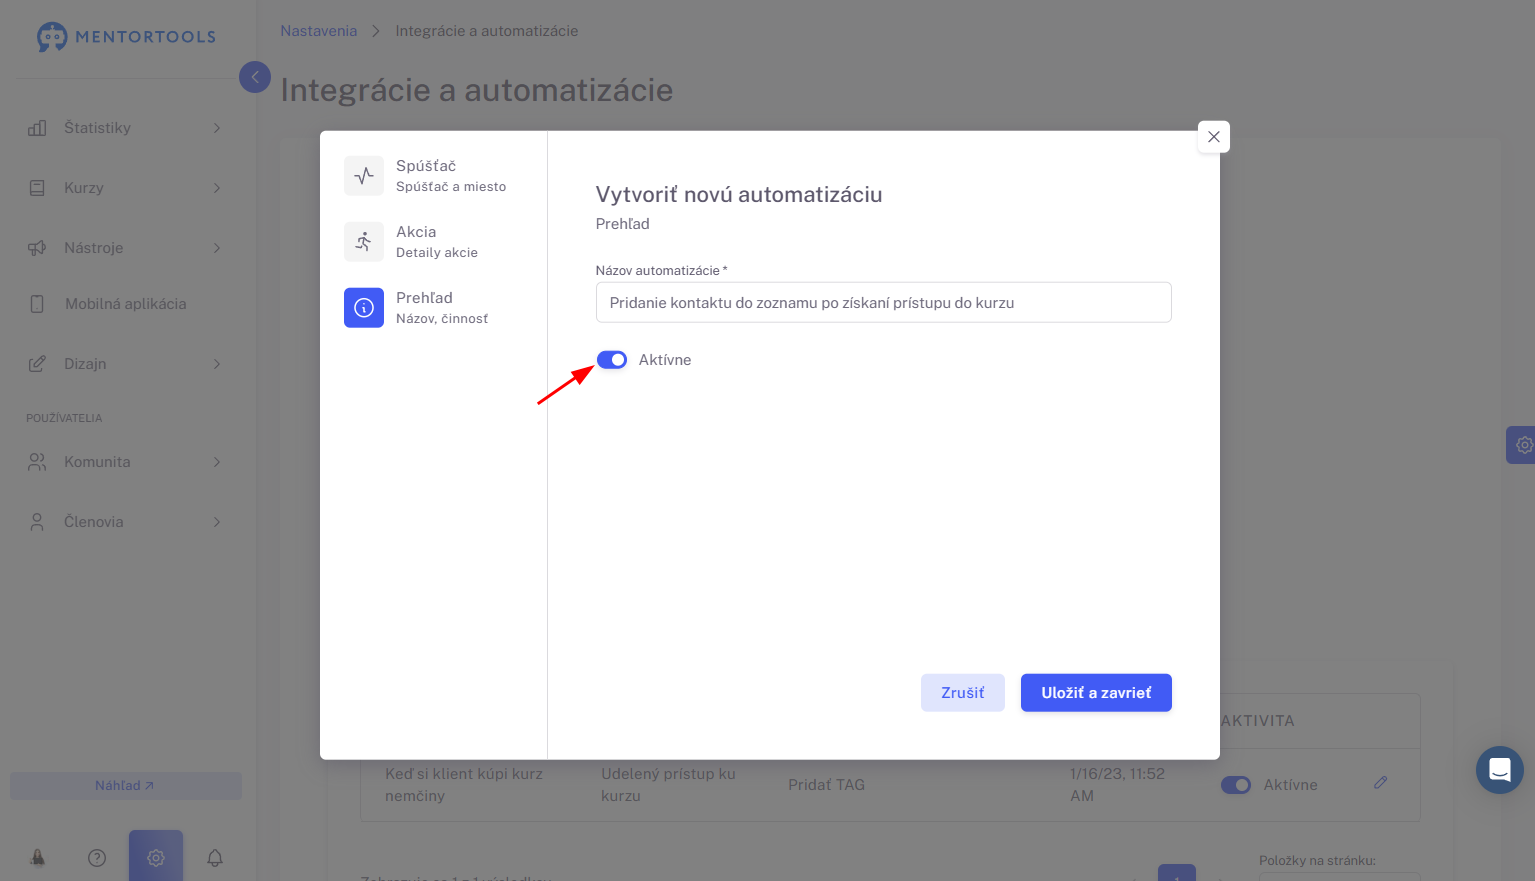The width and height of the screenshot is (1535, 881).
Task: Open notifications bell icon
Action: click(215, 857)
